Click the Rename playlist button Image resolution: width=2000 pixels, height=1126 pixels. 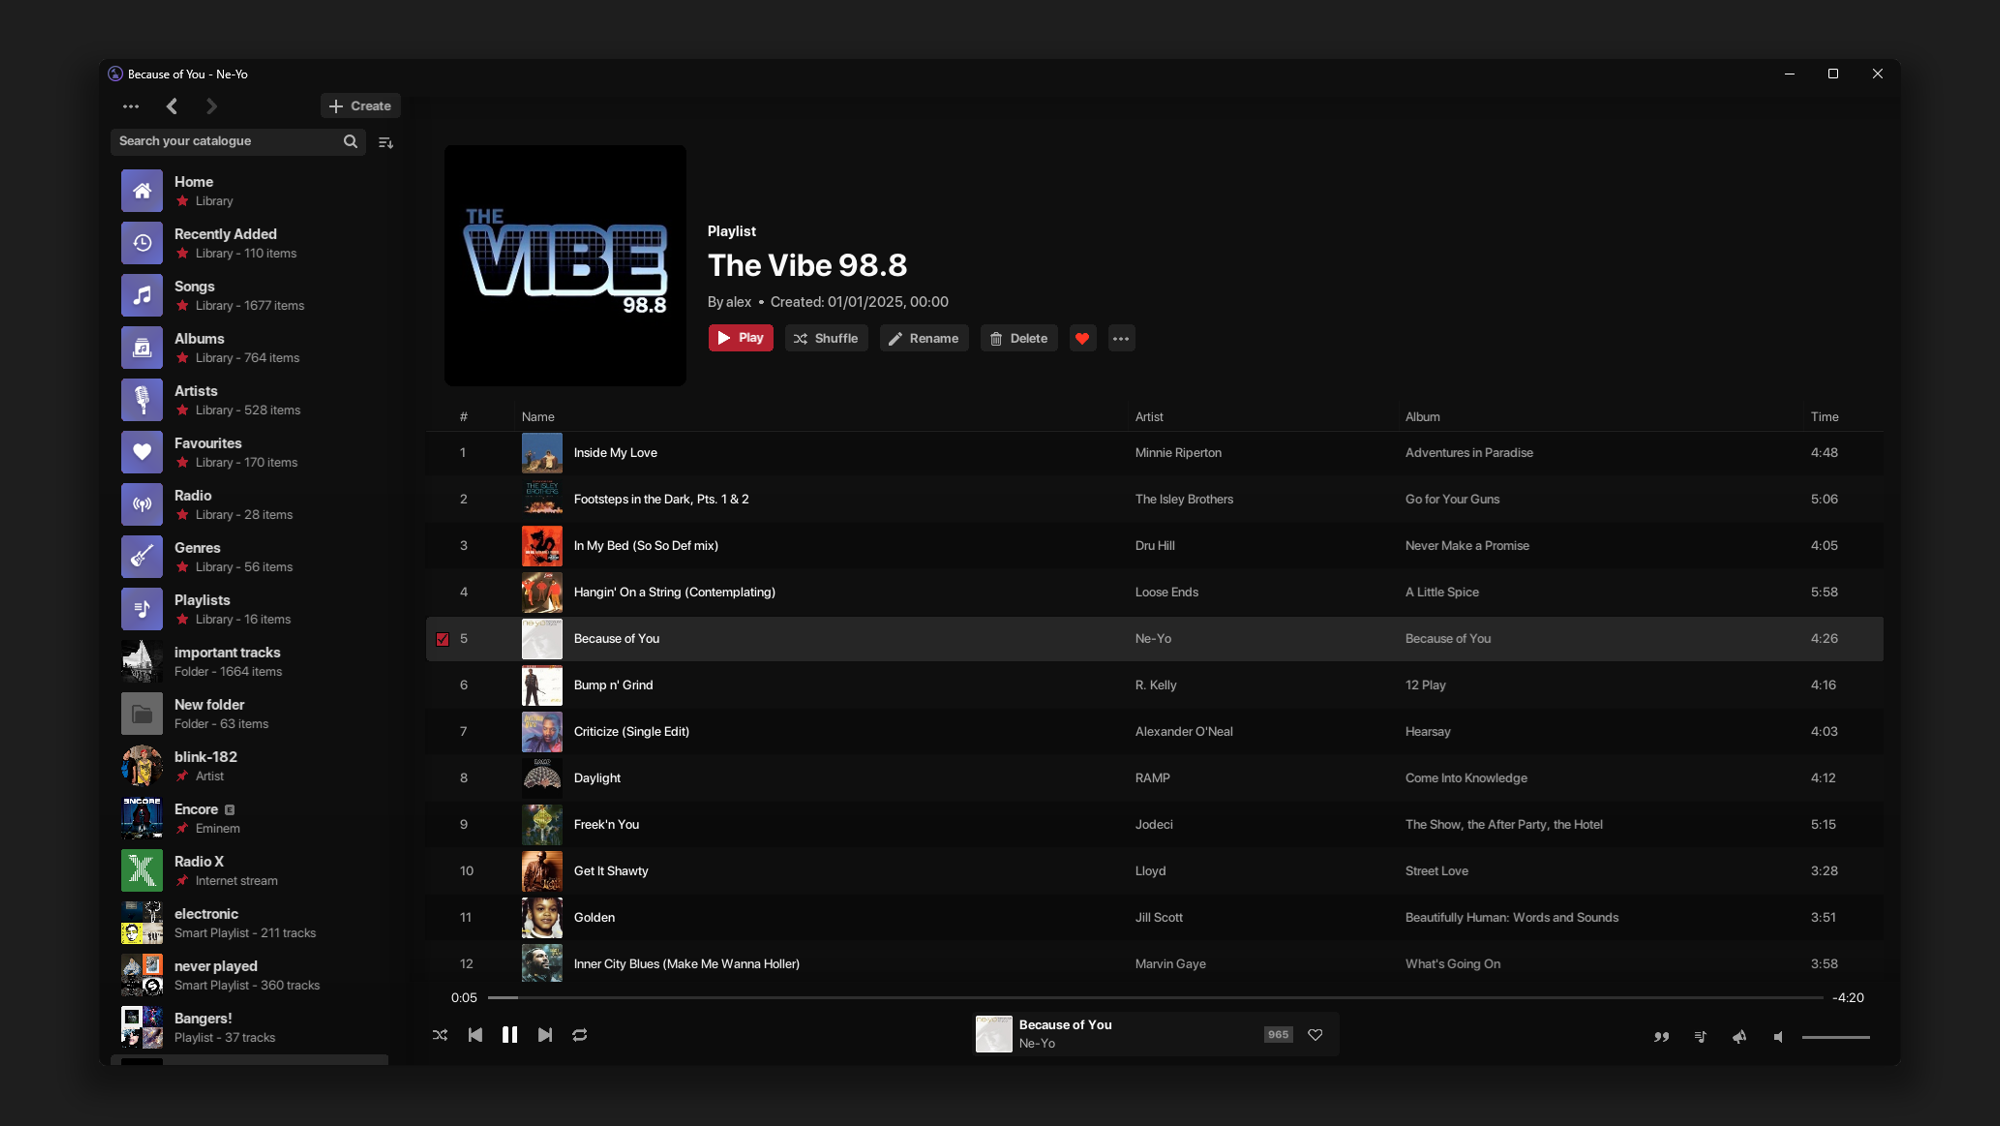923,339
